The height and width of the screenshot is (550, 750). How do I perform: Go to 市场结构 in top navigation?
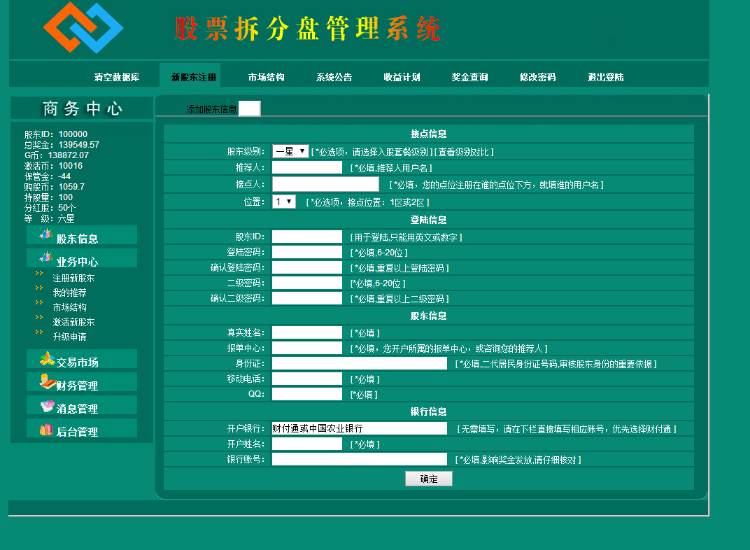(266, 77)
